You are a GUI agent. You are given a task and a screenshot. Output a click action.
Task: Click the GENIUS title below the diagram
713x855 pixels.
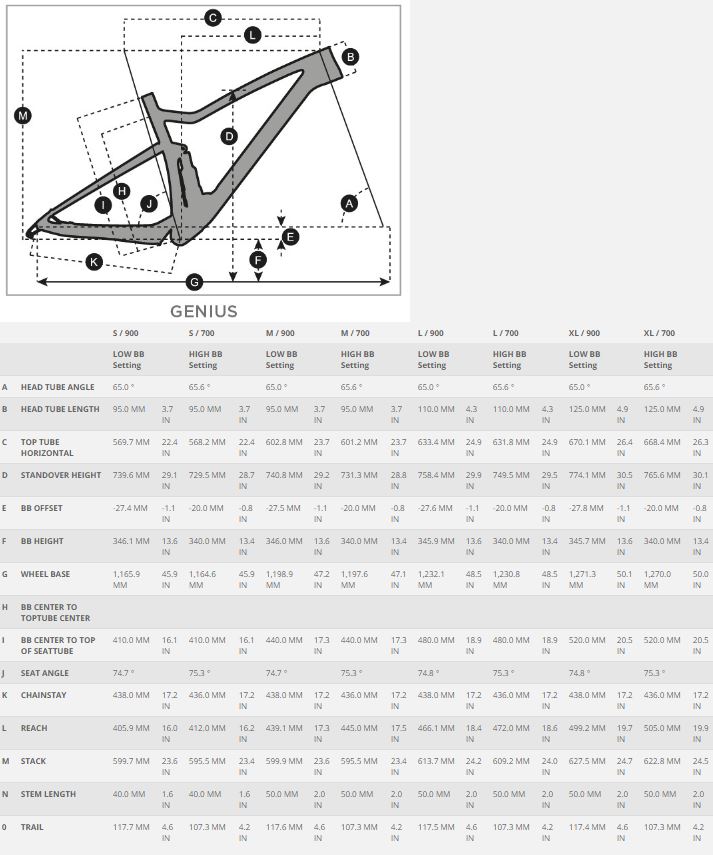(x=203, y=311)
